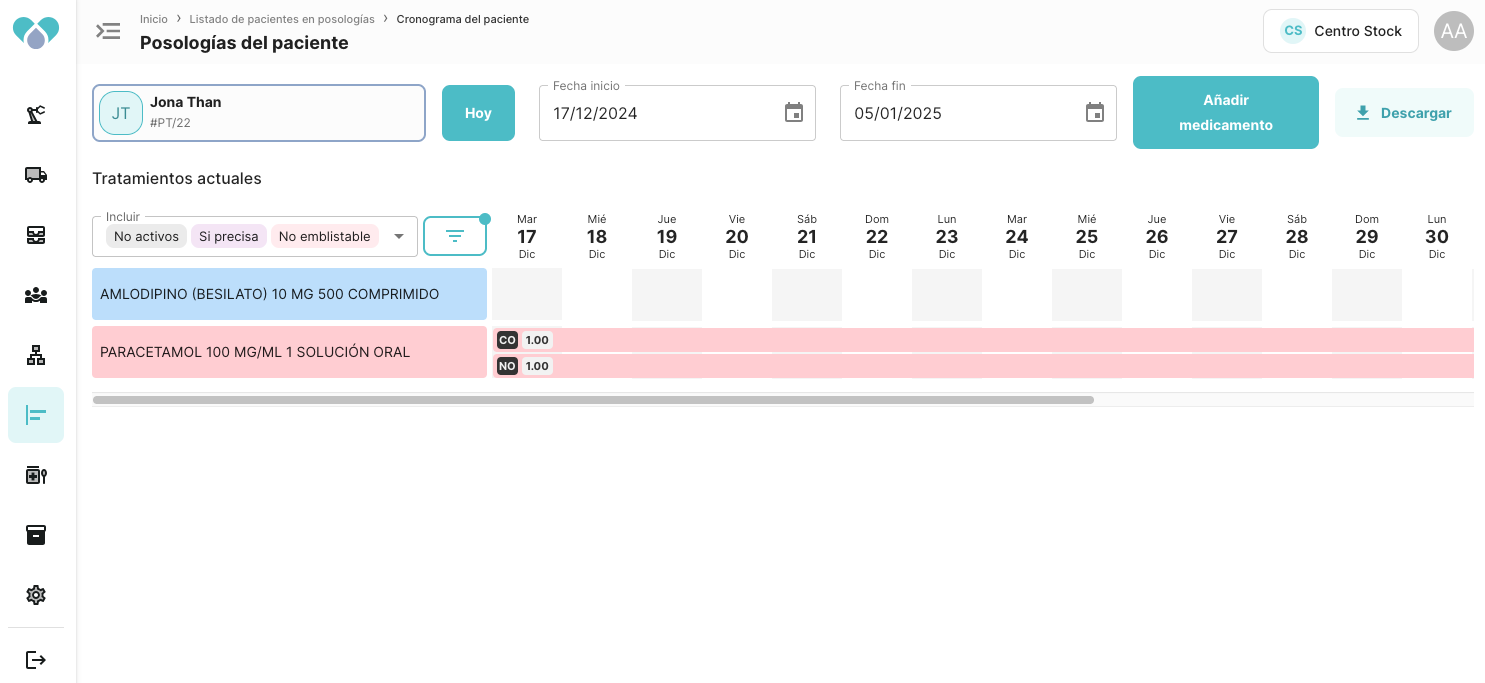Viewport: 1485px width, 683px height.
Task: Select the Amlodipino 10 MG treatment row
Action: click(289, 294)
